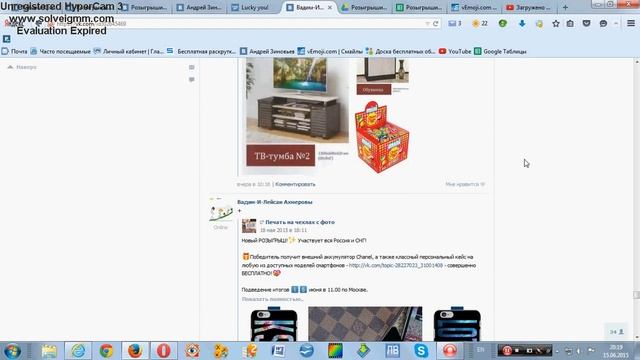
Task: Open the chat bubble toolbar icon
Action: (603, 24)
